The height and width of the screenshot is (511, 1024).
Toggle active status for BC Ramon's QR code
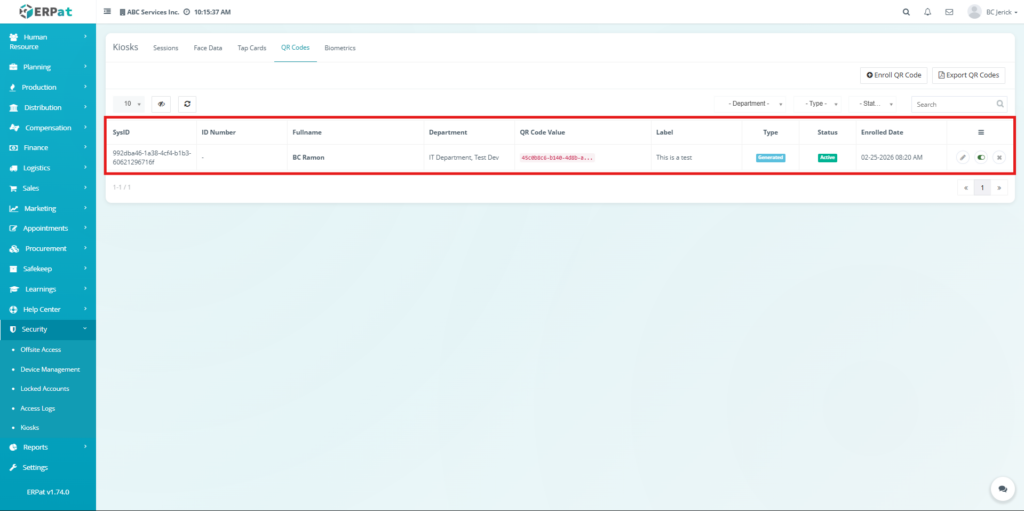tap(980, 157)
